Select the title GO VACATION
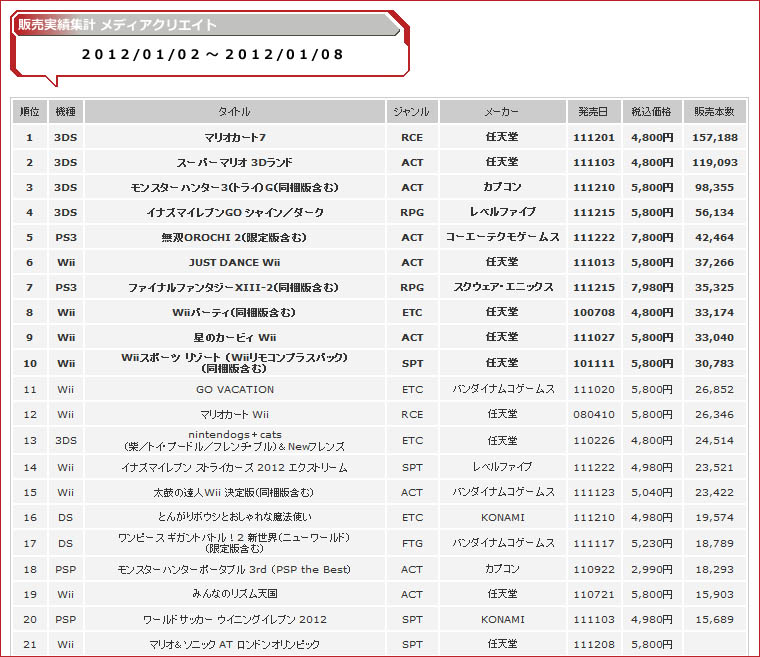Image resolution: width=760 pixels, height=657 pixels. [x=235, y=389]
